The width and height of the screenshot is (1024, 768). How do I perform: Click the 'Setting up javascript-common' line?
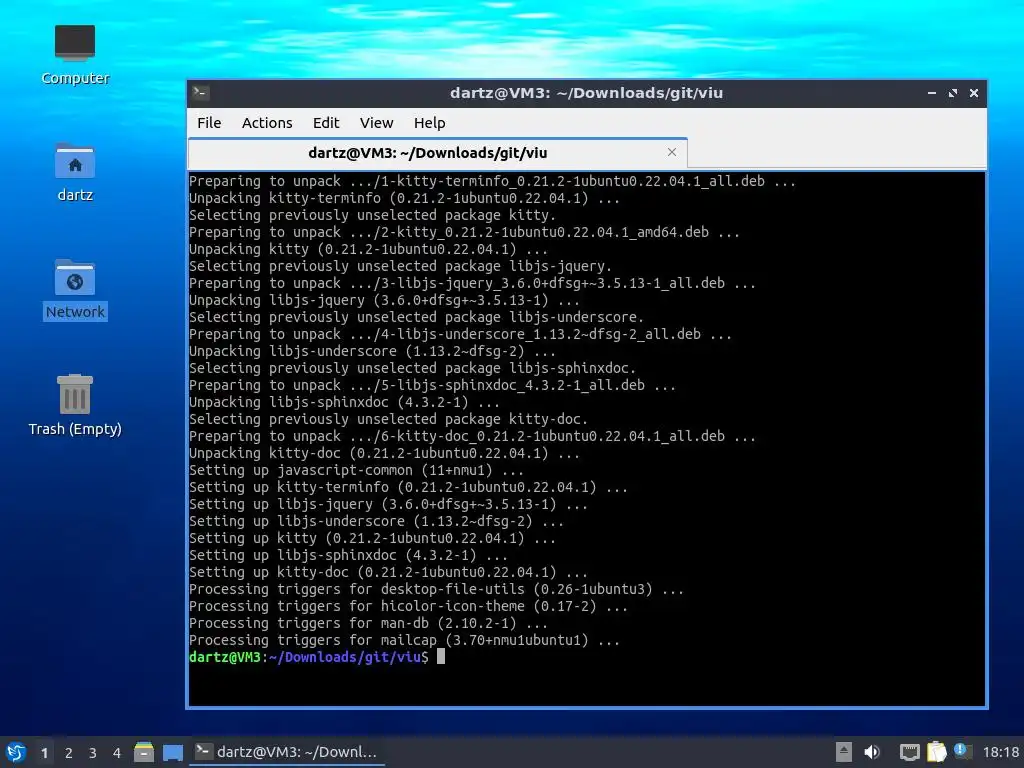[356, 470]
